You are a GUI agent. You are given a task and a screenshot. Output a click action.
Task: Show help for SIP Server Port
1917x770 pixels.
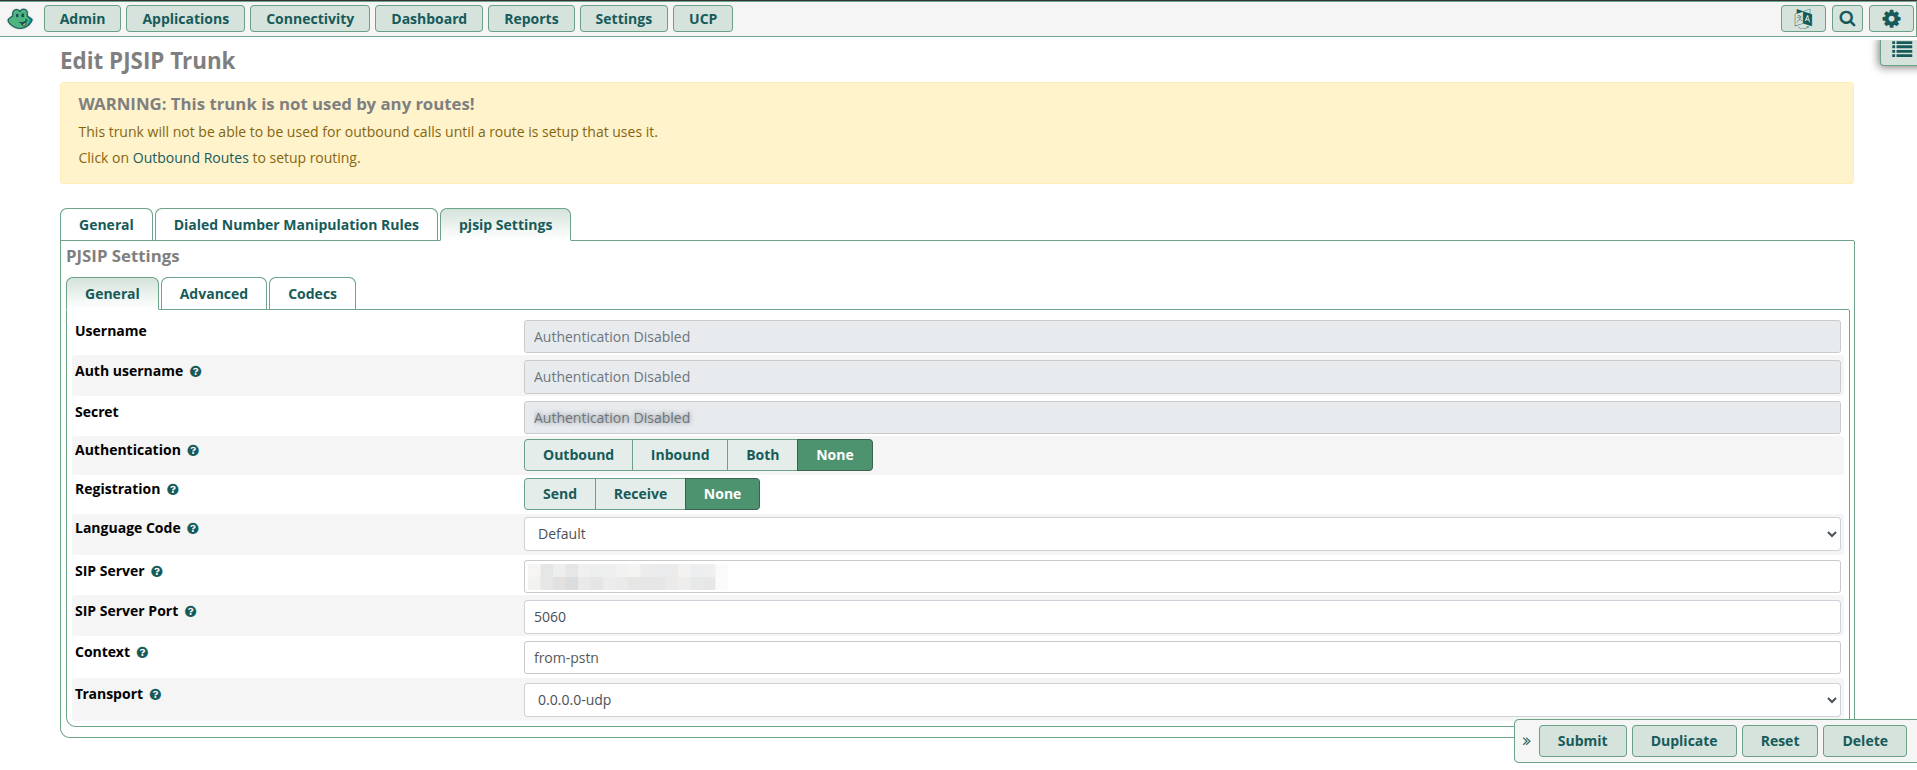(191, 612)
